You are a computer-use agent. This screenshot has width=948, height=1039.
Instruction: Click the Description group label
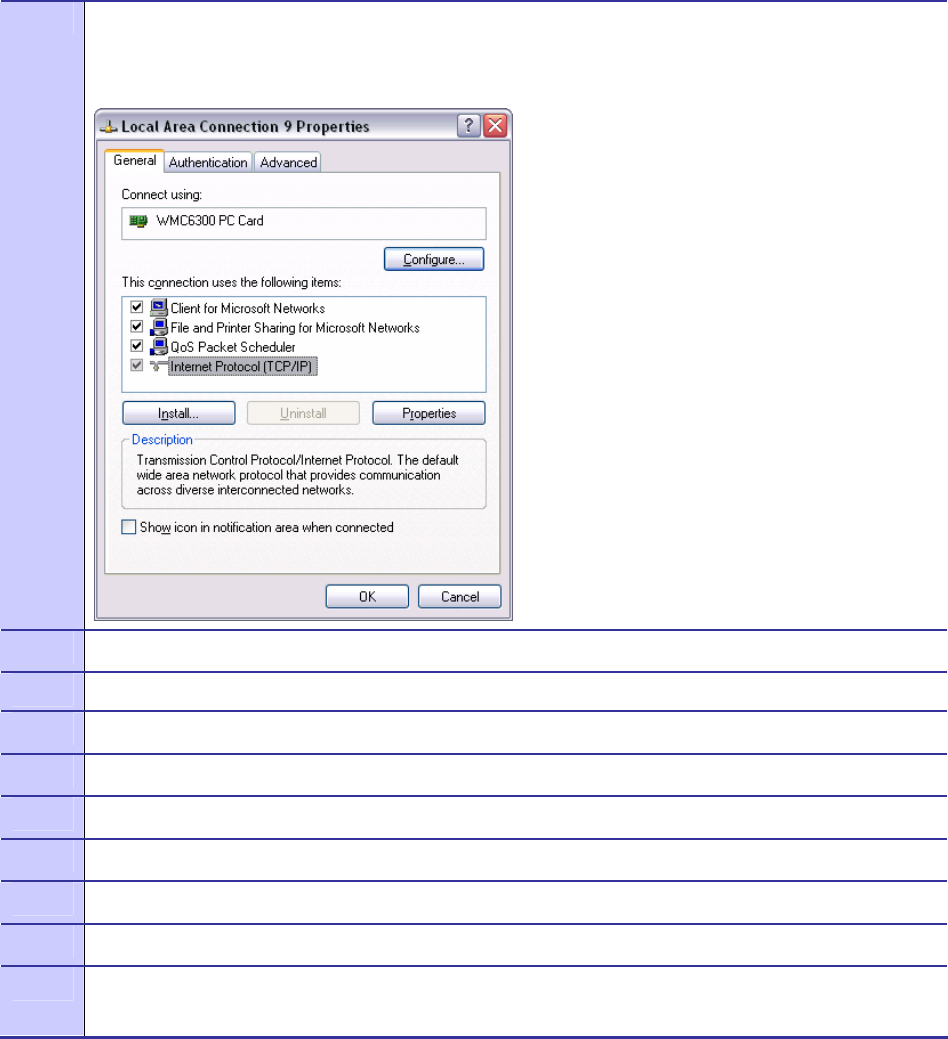[x=162, y=439]
